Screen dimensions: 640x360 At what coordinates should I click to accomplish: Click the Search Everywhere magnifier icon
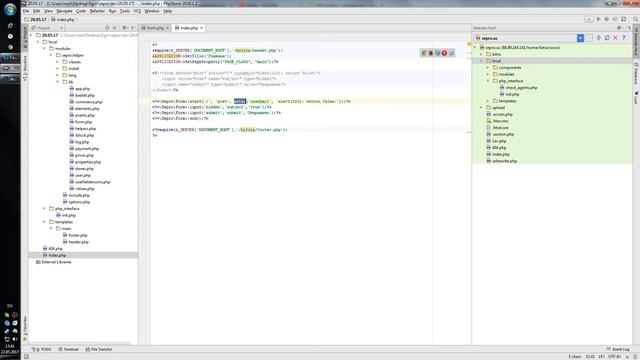click(636, 19)
